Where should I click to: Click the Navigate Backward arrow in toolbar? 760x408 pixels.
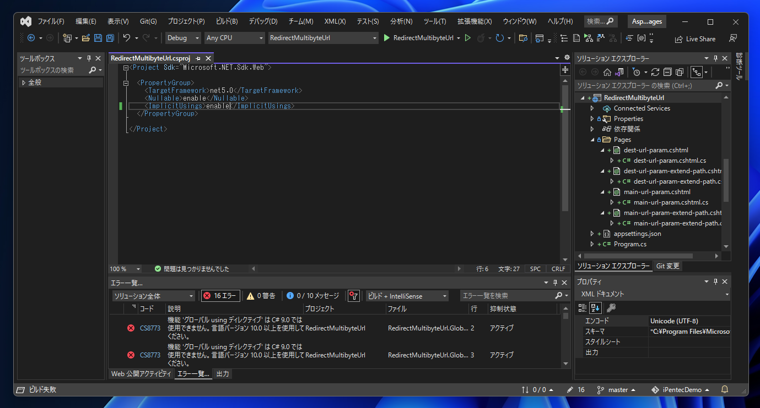tap(31, 38)
